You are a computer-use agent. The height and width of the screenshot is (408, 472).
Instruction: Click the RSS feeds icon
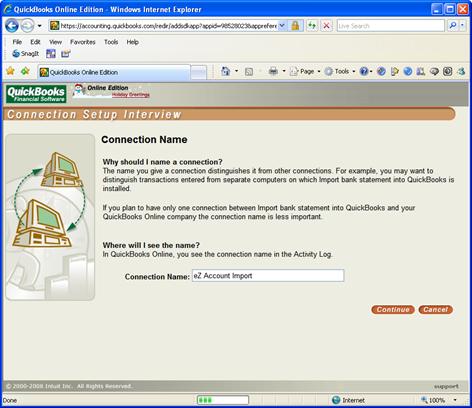tap(249, 71)
